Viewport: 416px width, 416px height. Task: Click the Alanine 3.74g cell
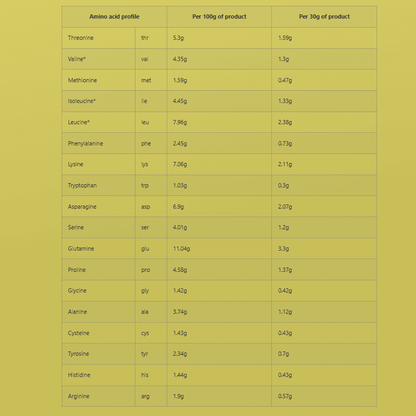(219, 312)
